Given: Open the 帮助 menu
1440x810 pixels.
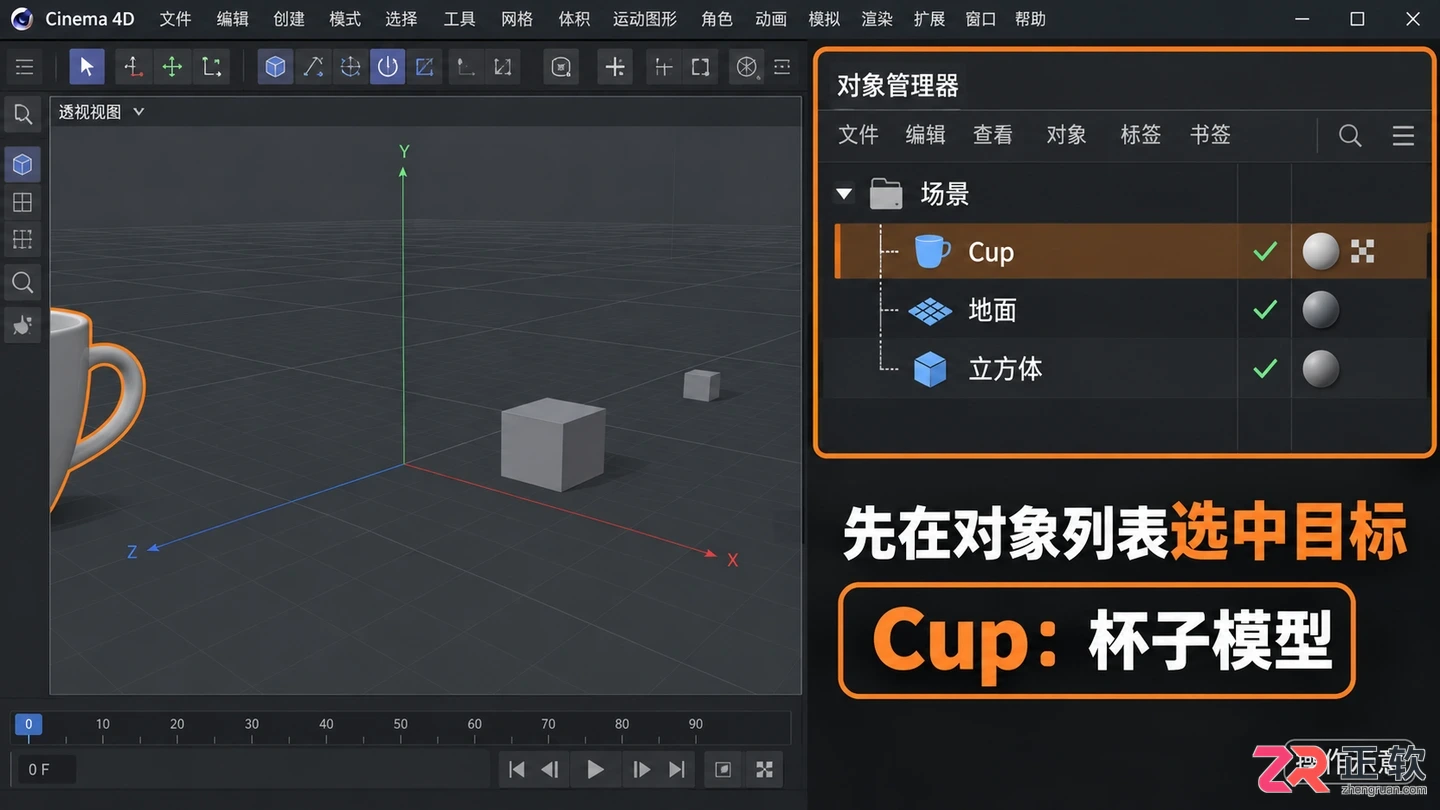Looking at the screenshot, I should [x=1030, y=19].
